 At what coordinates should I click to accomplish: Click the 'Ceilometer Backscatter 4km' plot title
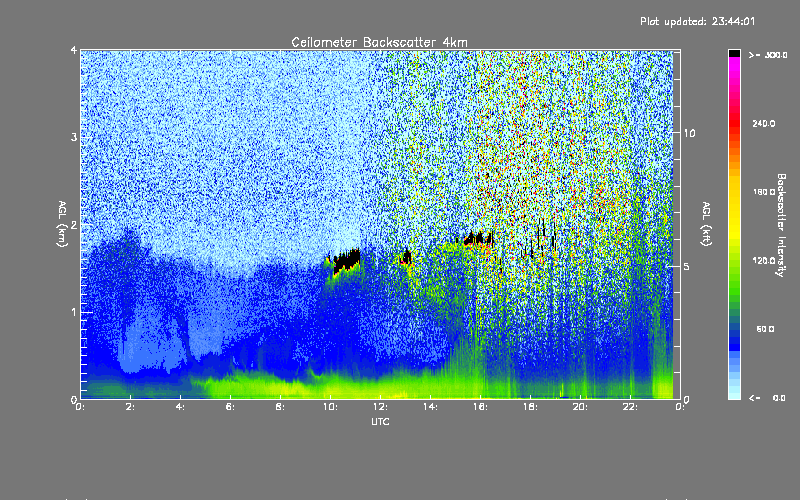click(379, 42)
